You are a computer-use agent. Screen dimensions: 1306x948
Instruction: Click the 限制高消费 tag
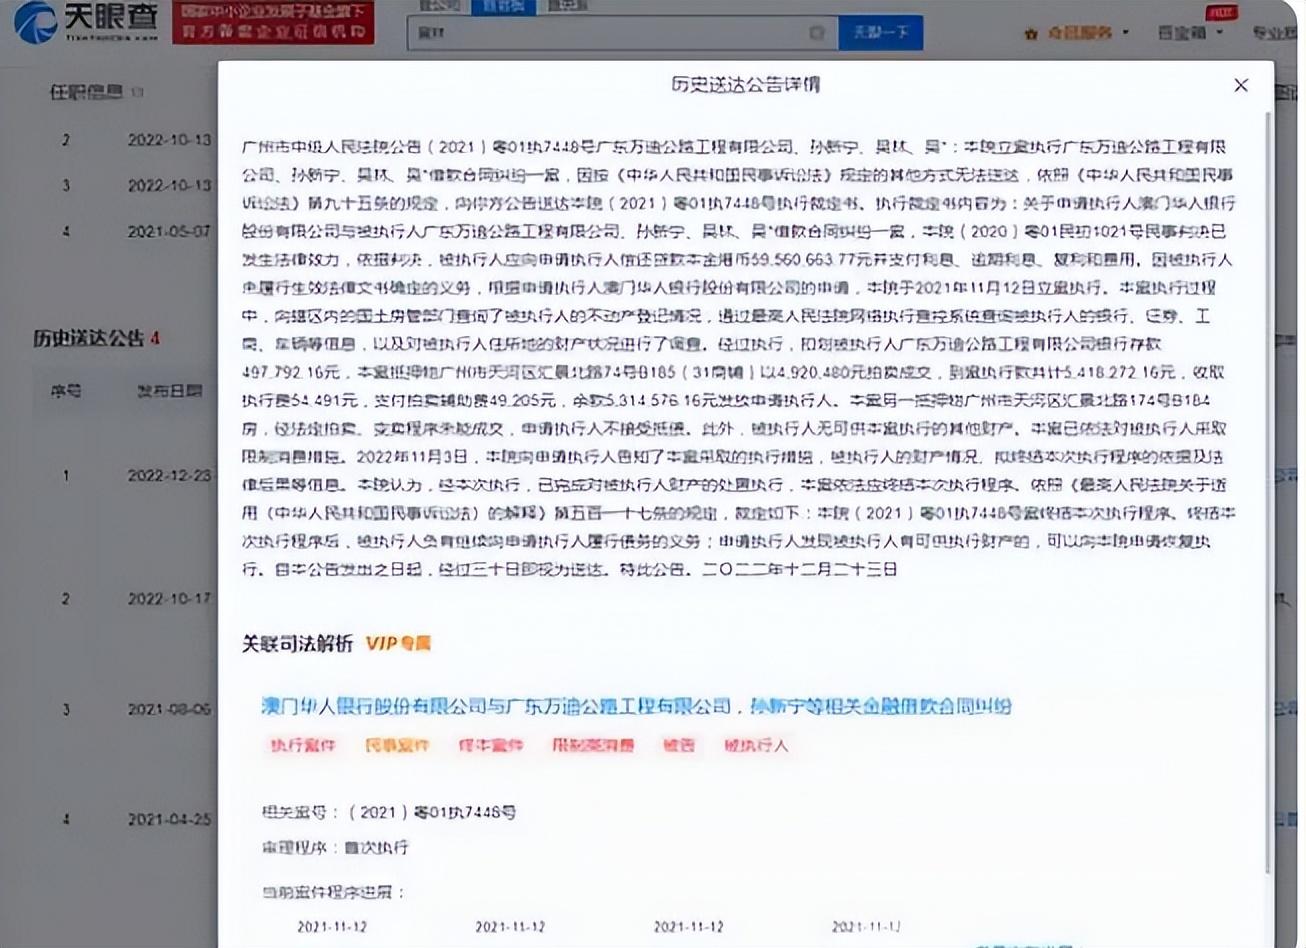pyautogui.click(x=593, y=745)
